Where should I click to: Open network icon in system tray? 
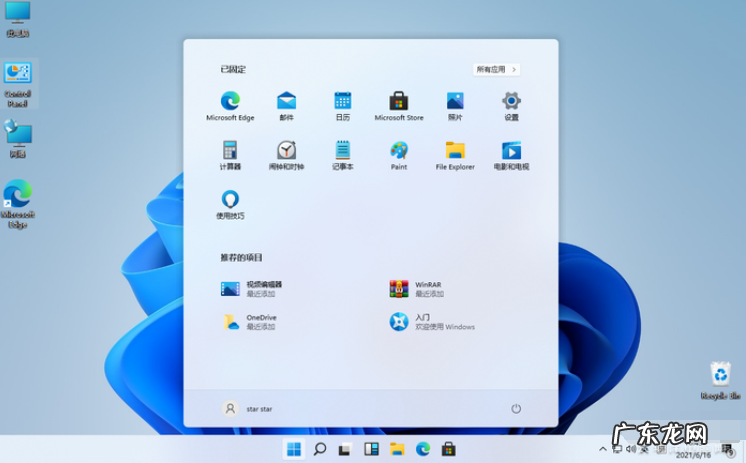coord(618,449)
